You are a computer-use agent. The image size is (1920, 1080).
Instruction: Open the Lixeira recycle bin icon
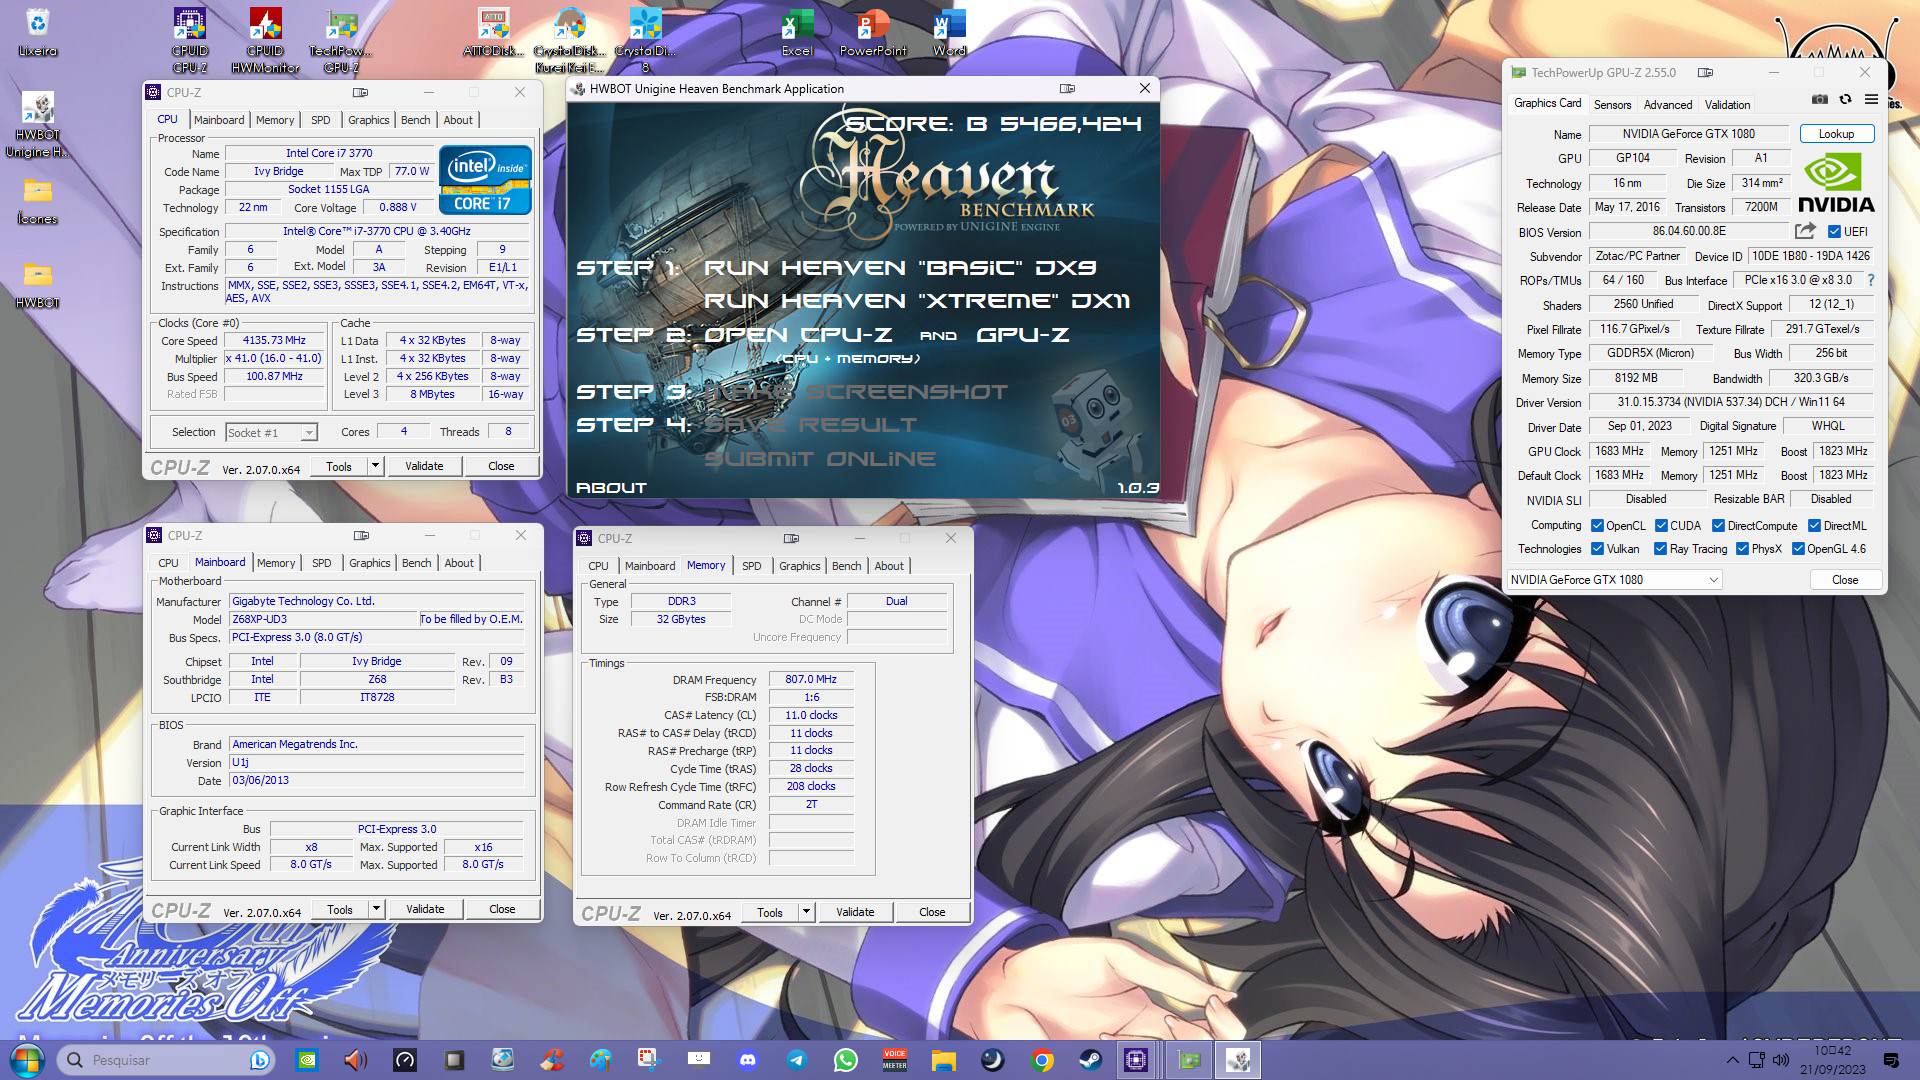(37, 32)
